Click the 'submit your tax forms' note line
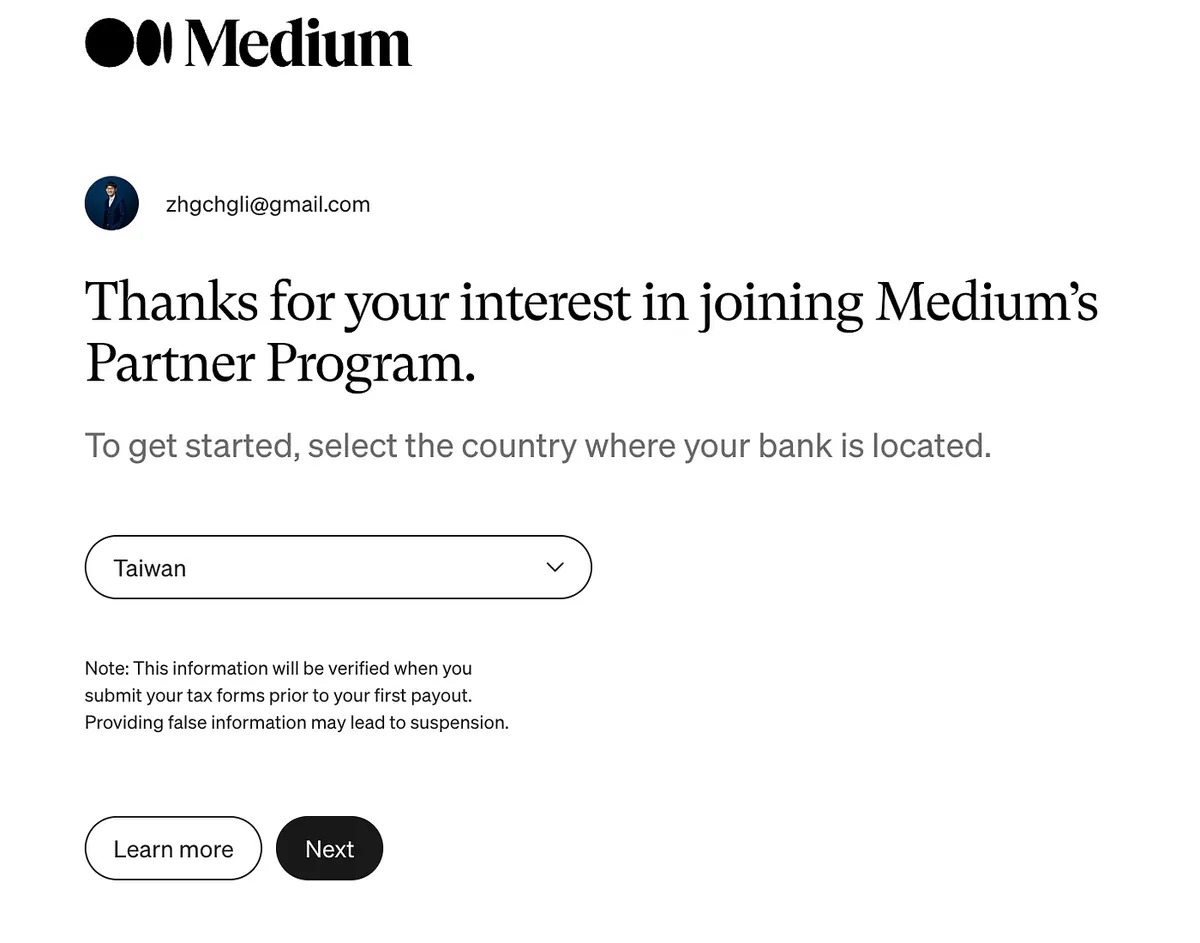Screen dimensions: 1200x943 point(278,695)
